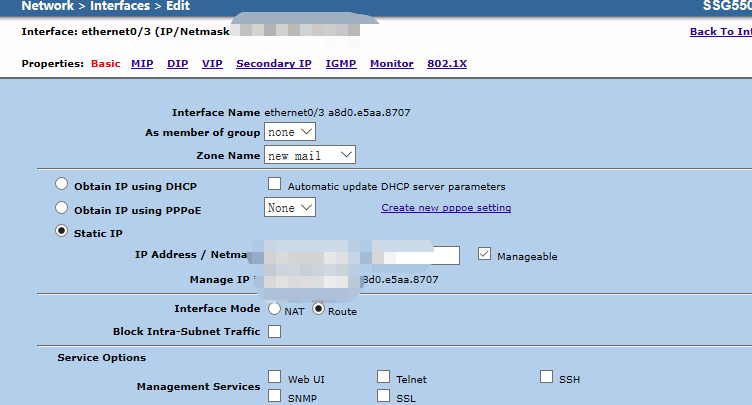Open the MIP properties tab

point(142,64)
